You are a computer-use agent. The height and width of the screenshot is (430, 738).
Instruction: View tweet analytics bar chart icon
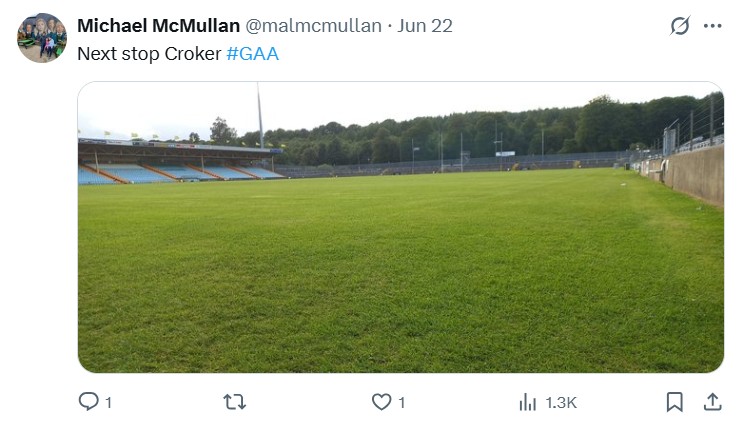[528, 402]
